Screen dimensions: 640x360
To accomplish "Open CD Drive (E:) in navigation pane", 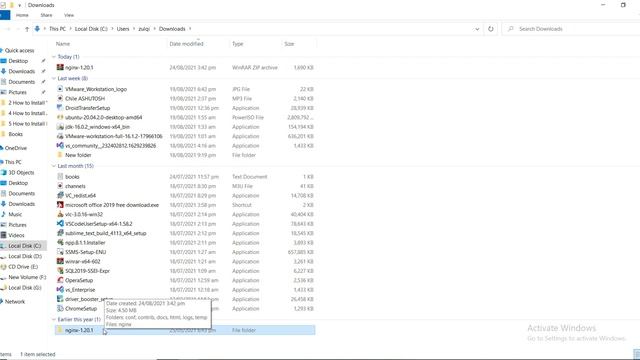I will [x=23, y=267].
